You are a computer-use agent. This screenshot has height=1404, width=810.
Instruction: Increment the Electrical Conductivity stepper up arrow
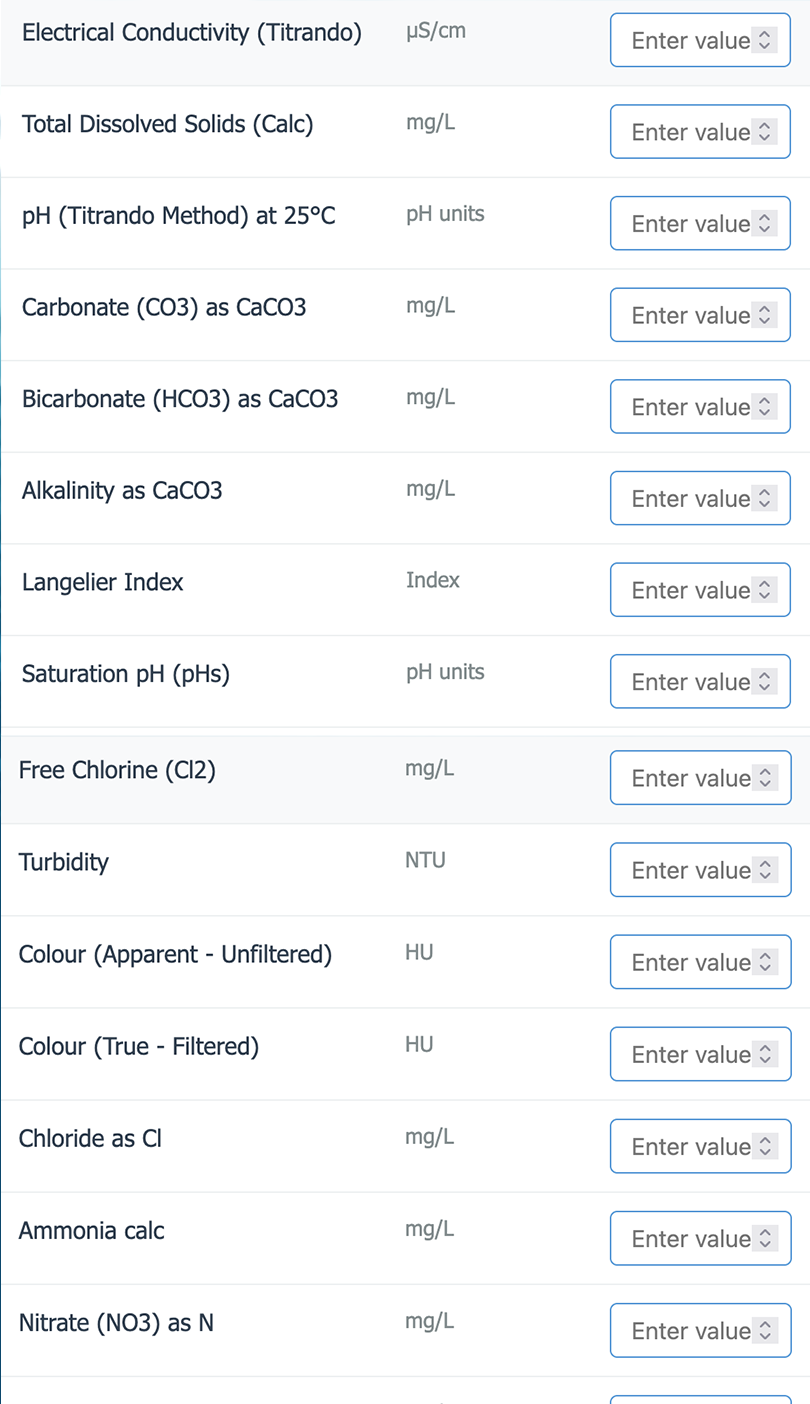click(x=765, y=34)
